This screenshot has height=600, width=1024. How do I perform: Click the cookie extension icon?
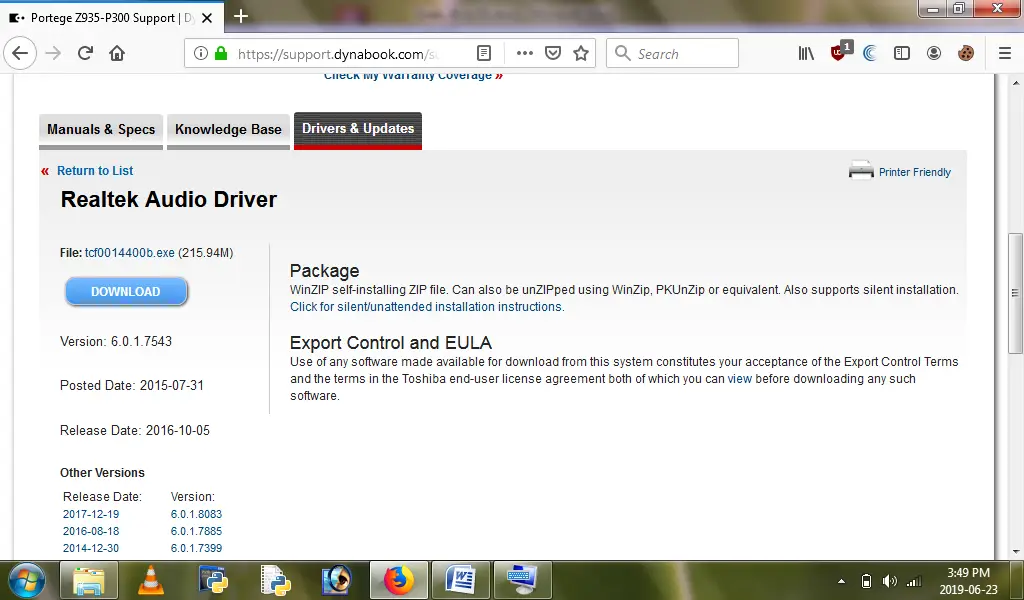click(x=966, y=54)
